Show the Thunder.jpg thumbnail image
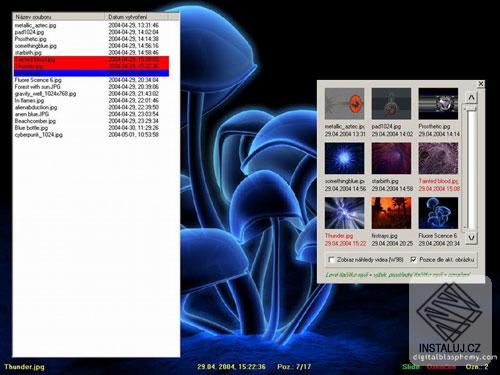The image size is (500, 375). coord(344,213)
